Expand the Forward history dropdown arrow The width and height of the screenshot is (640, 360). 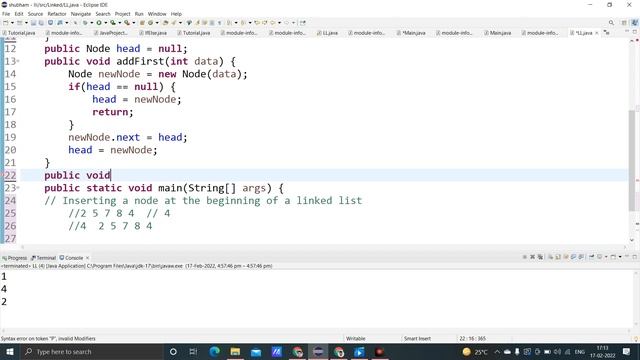tap(293, 23)
